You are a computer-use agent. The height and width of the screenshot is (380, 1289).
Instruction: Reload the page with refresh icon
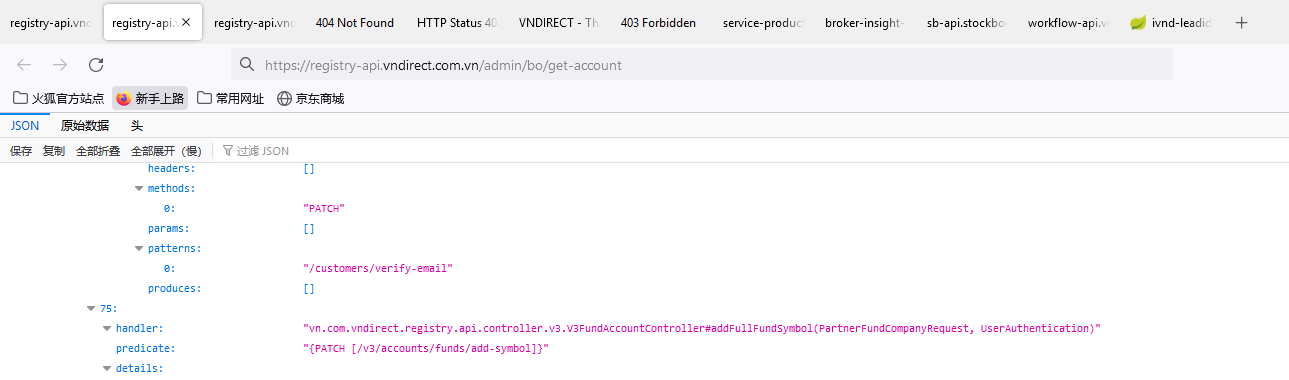96,65
